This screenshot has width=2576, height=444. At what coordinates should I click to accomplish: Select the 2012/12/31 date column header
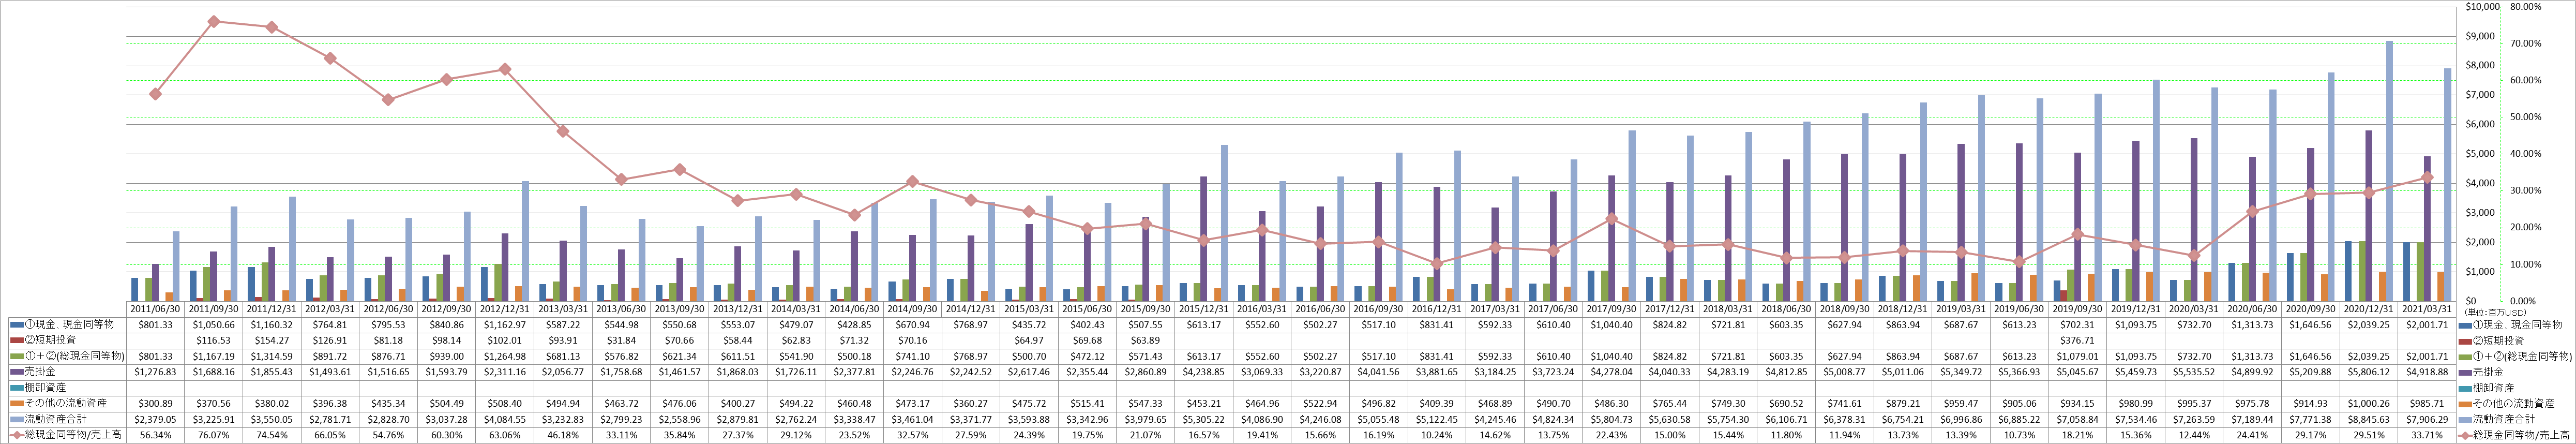click(x=506, y=310)
